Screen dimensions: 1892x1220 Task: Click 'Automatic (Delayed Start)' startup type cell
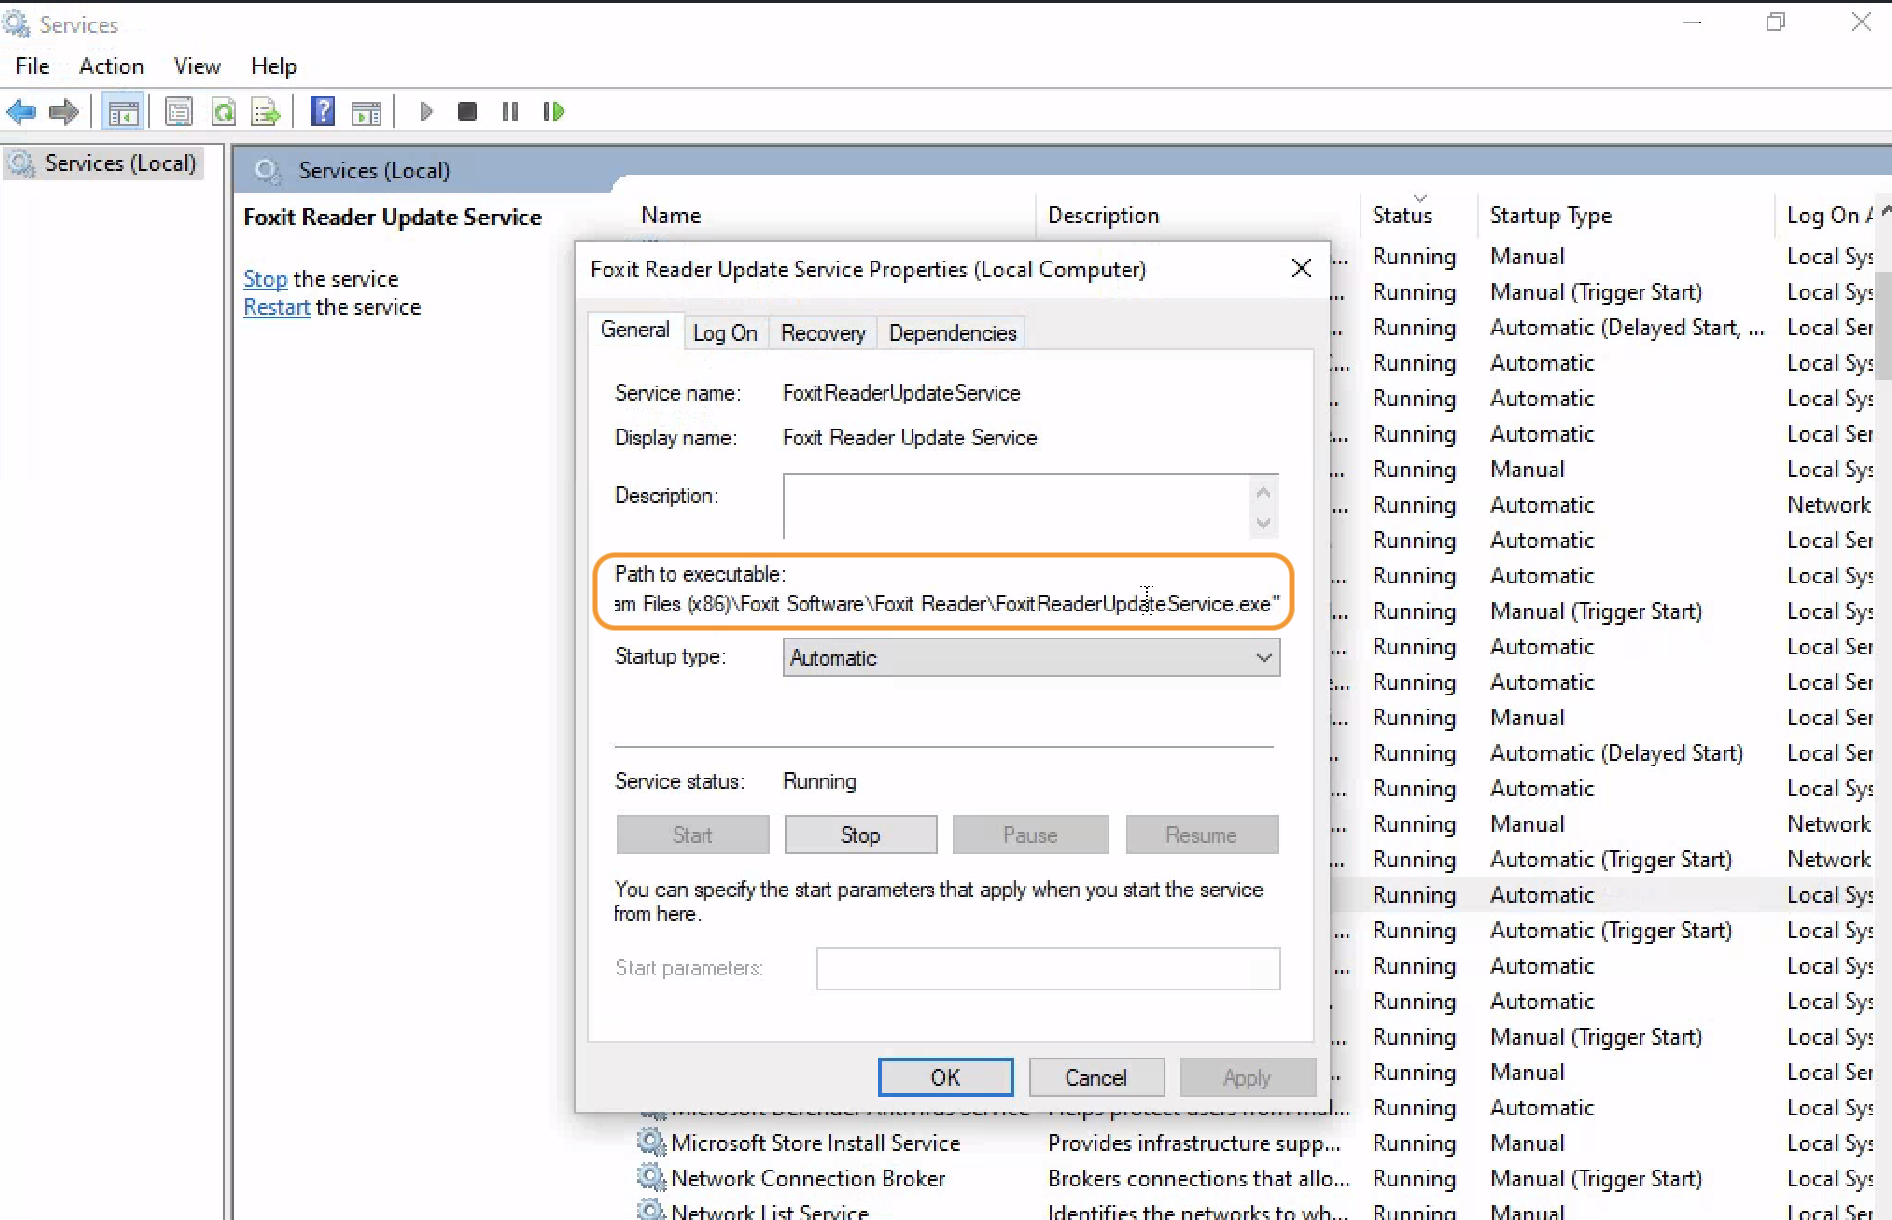1616,753
